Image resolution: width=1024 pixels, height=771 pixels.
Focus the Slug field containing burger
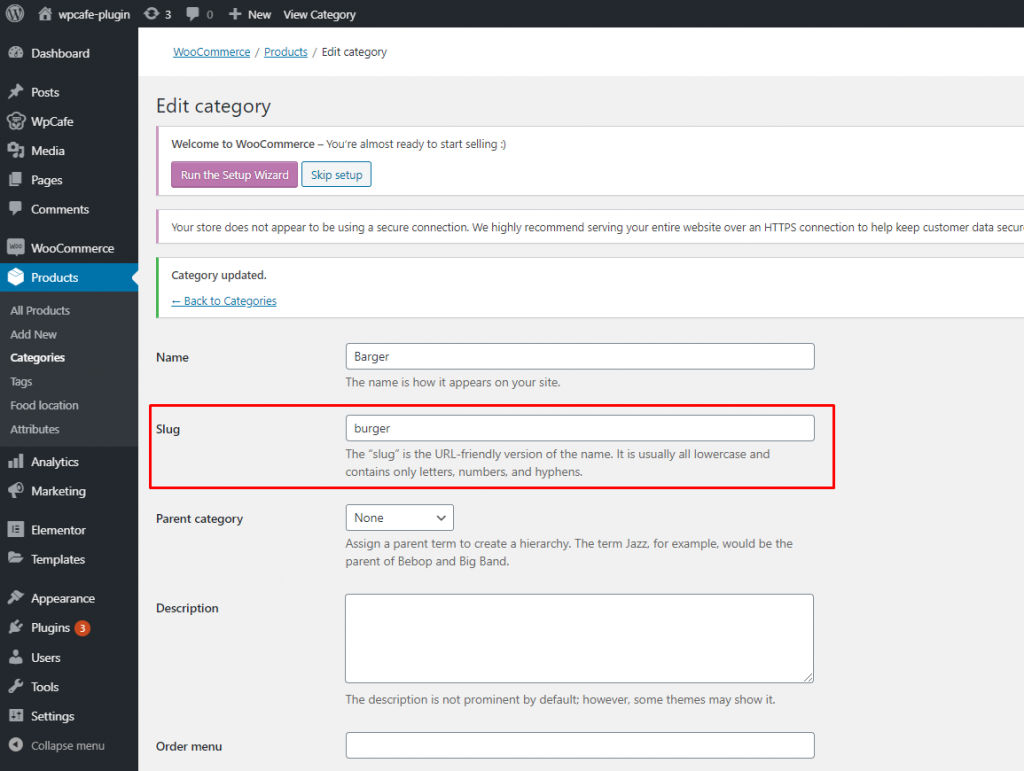(580, 428)
